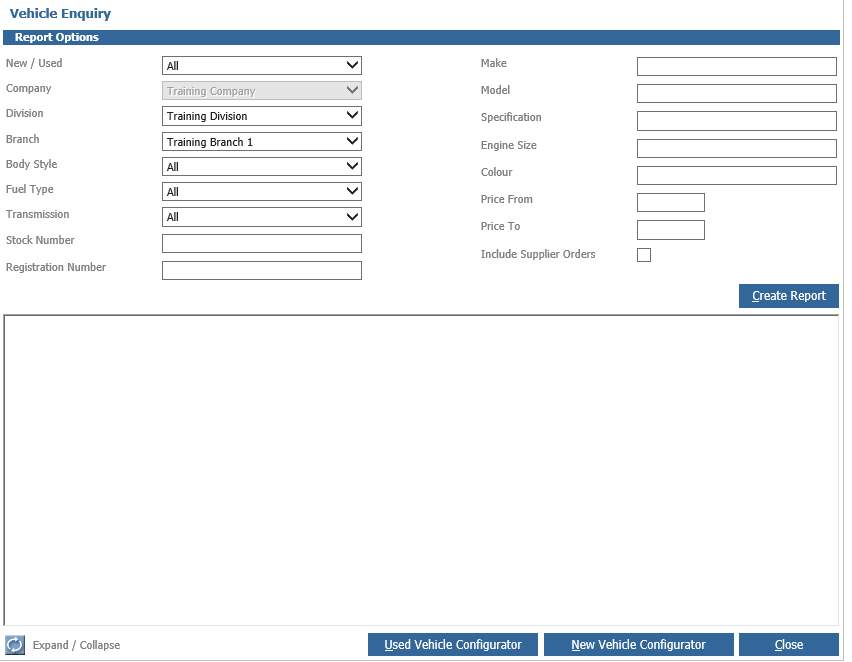Click the Create Report button
852x662 pixels.
tap(788, 296)
